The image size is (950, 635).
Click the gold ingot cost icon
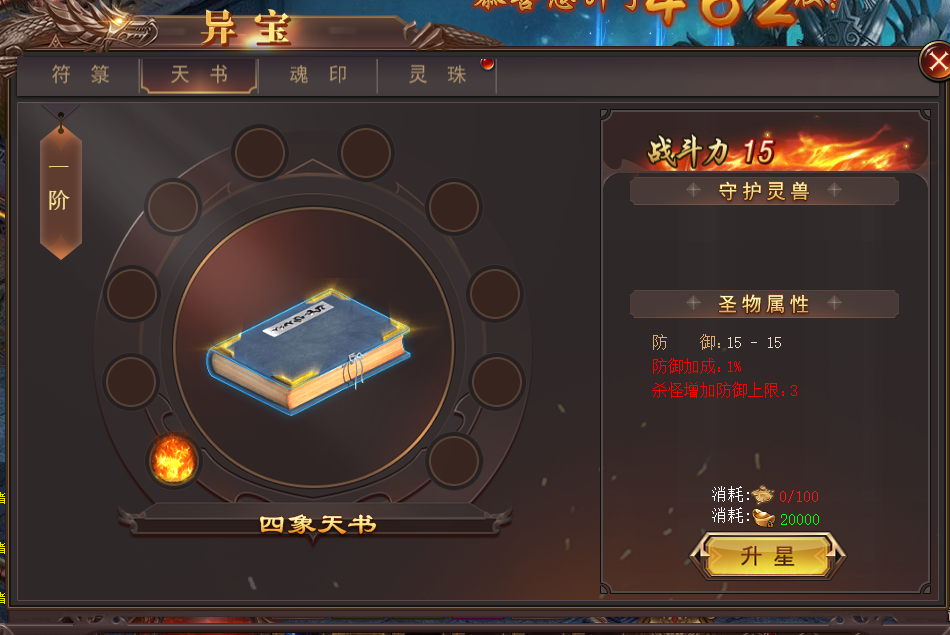pyautogui.click(x=763, y=518)
